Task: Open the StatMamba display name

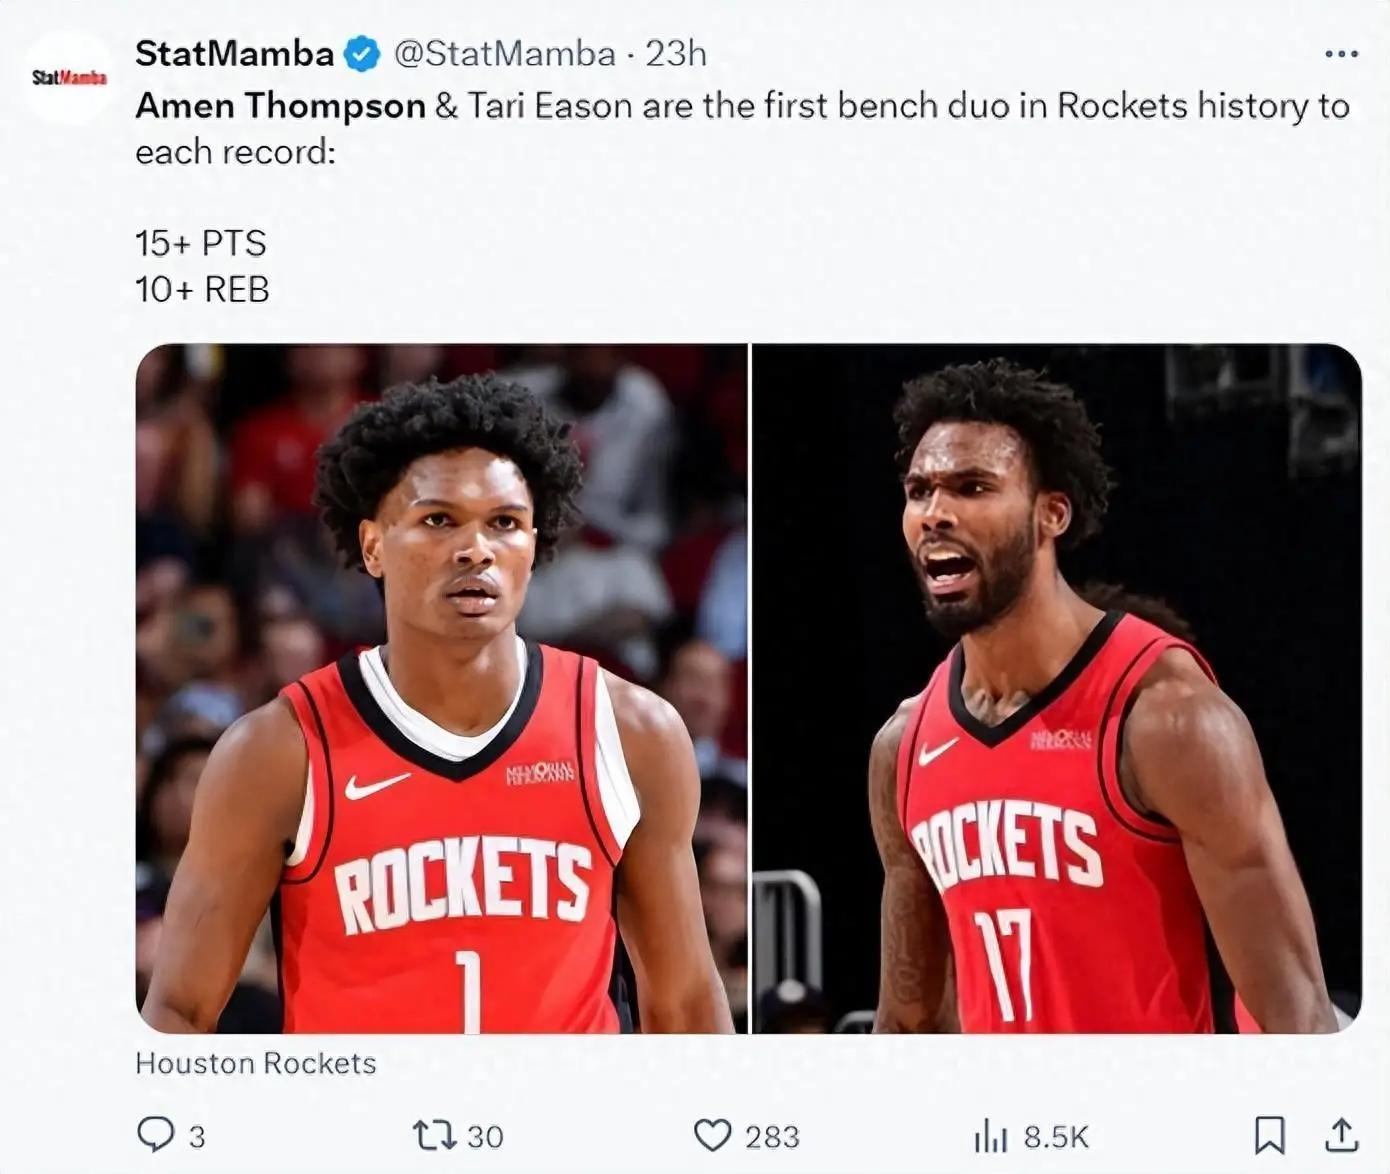Action: click(x=234, y=54)
